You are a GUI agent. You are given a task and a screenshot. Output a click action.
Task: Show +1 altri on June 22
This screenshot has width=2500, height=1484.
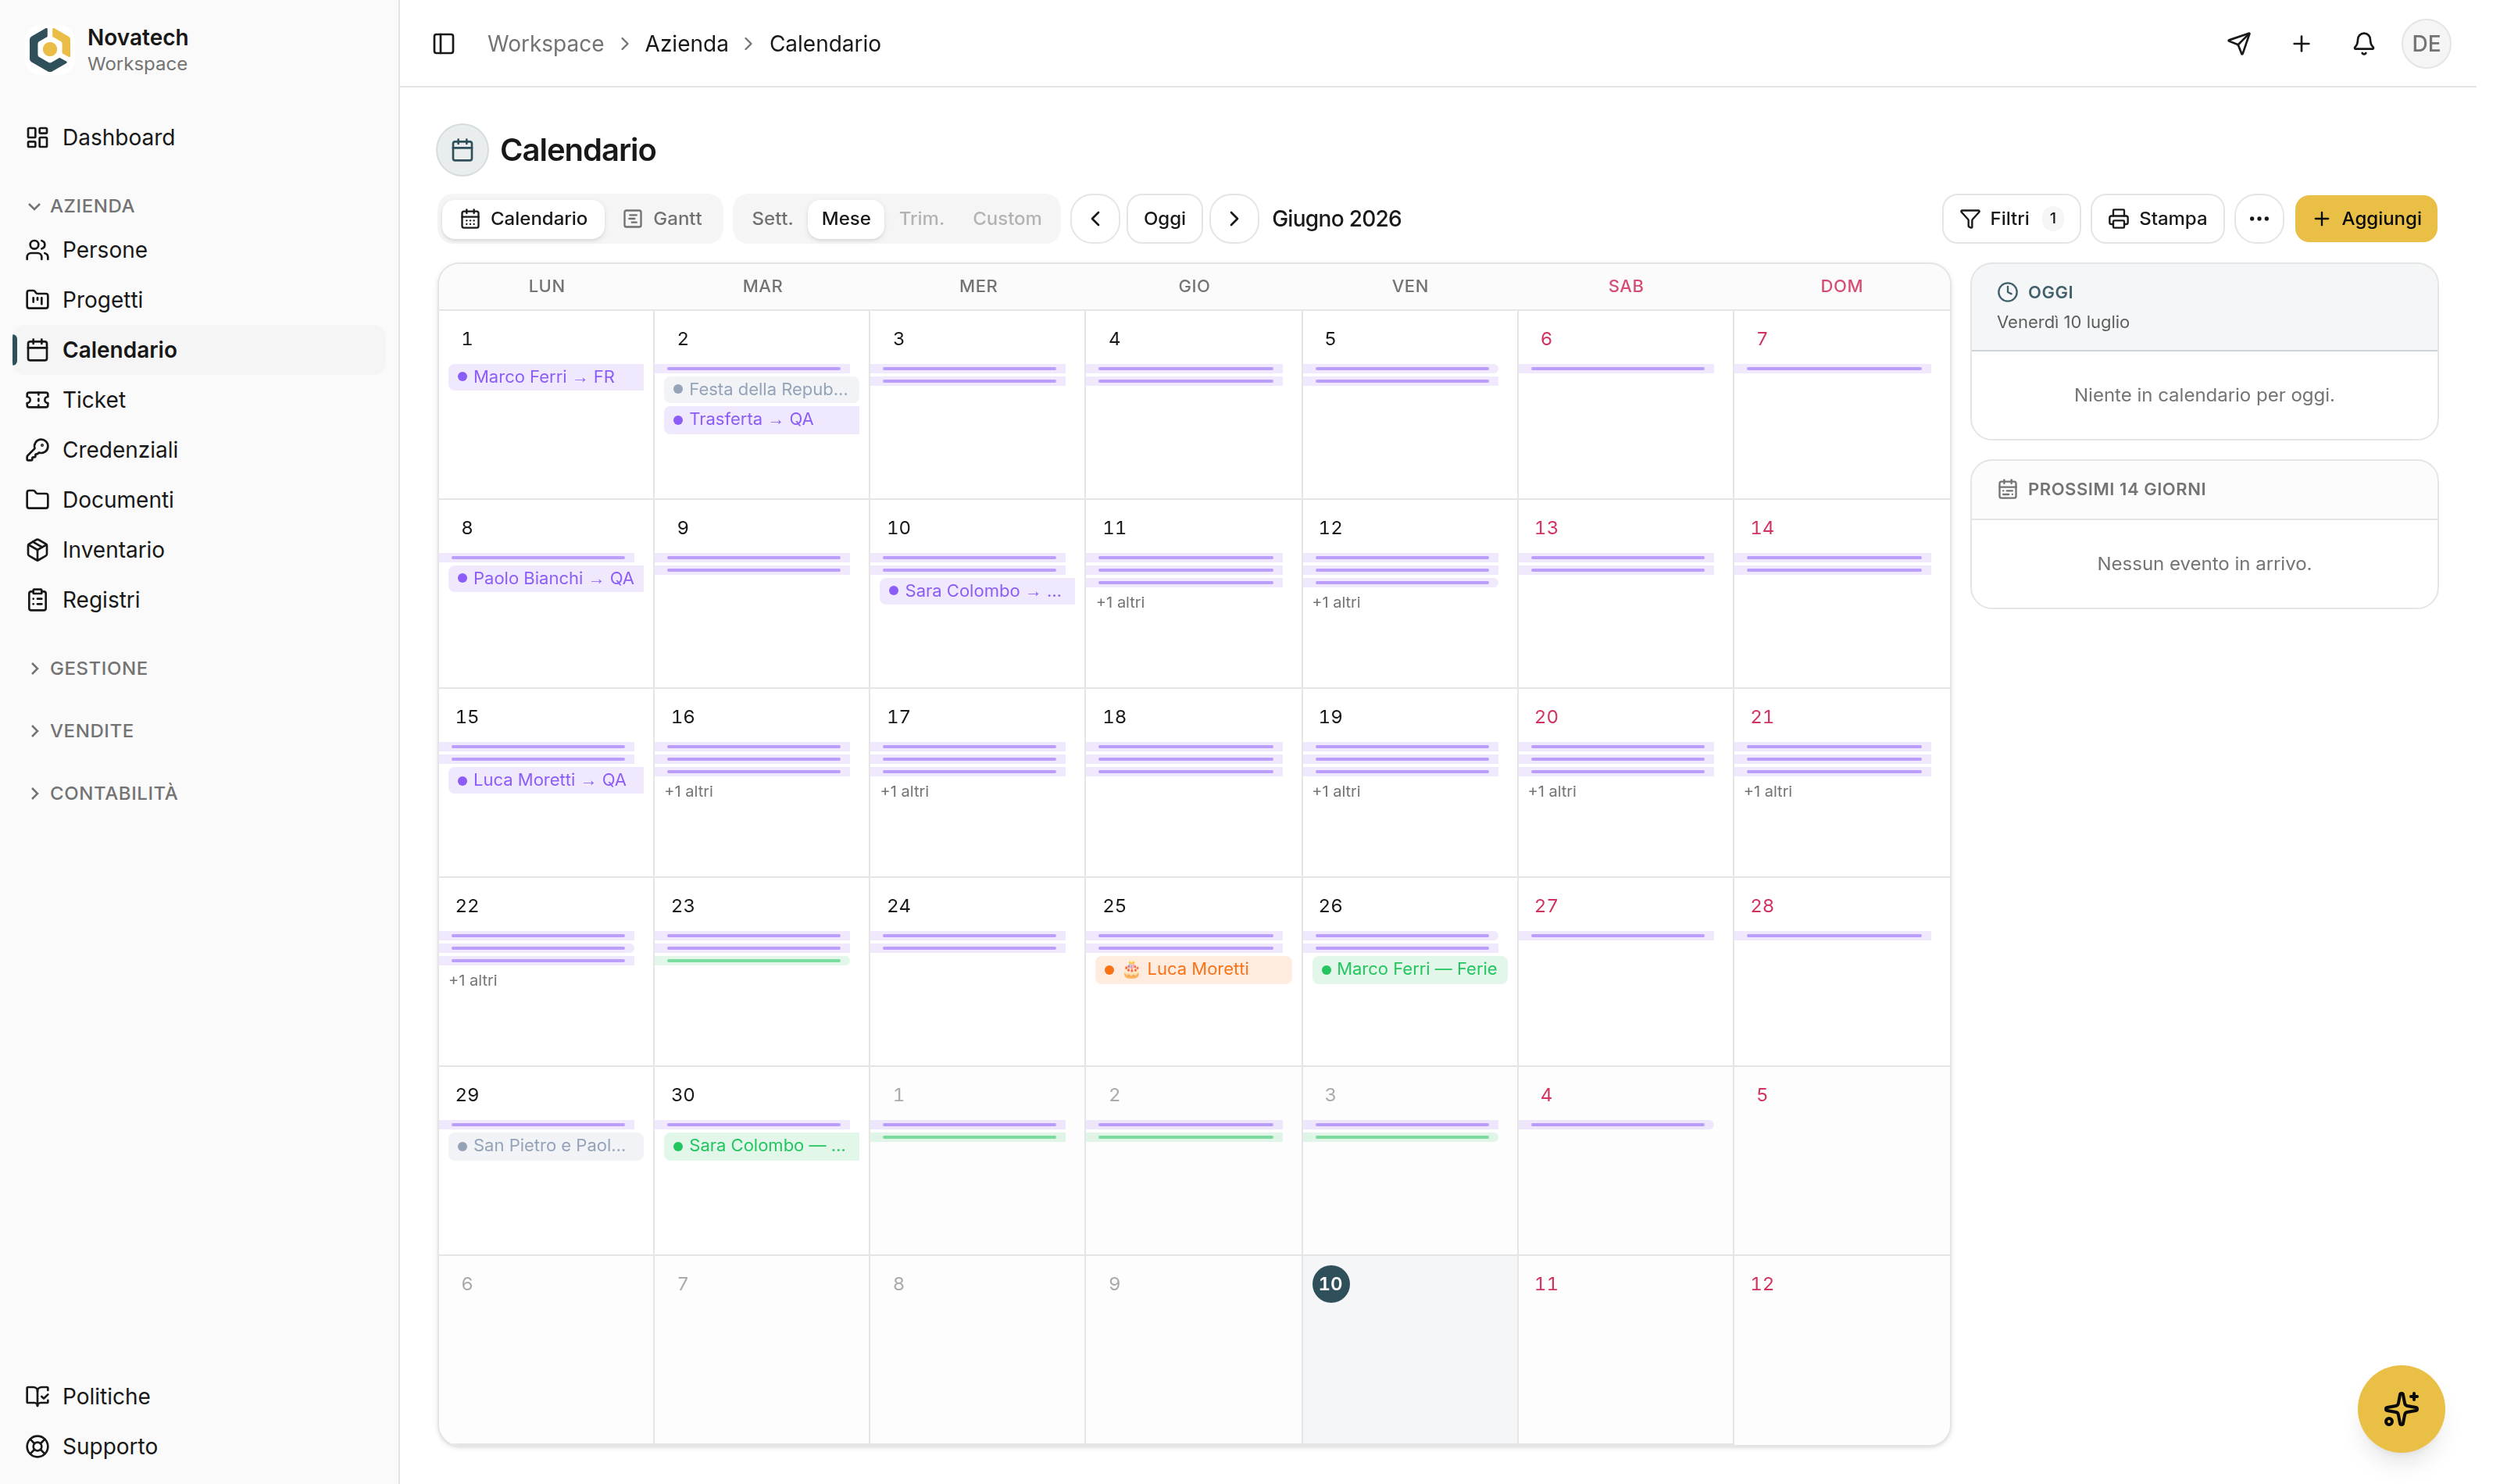point(472,980)
